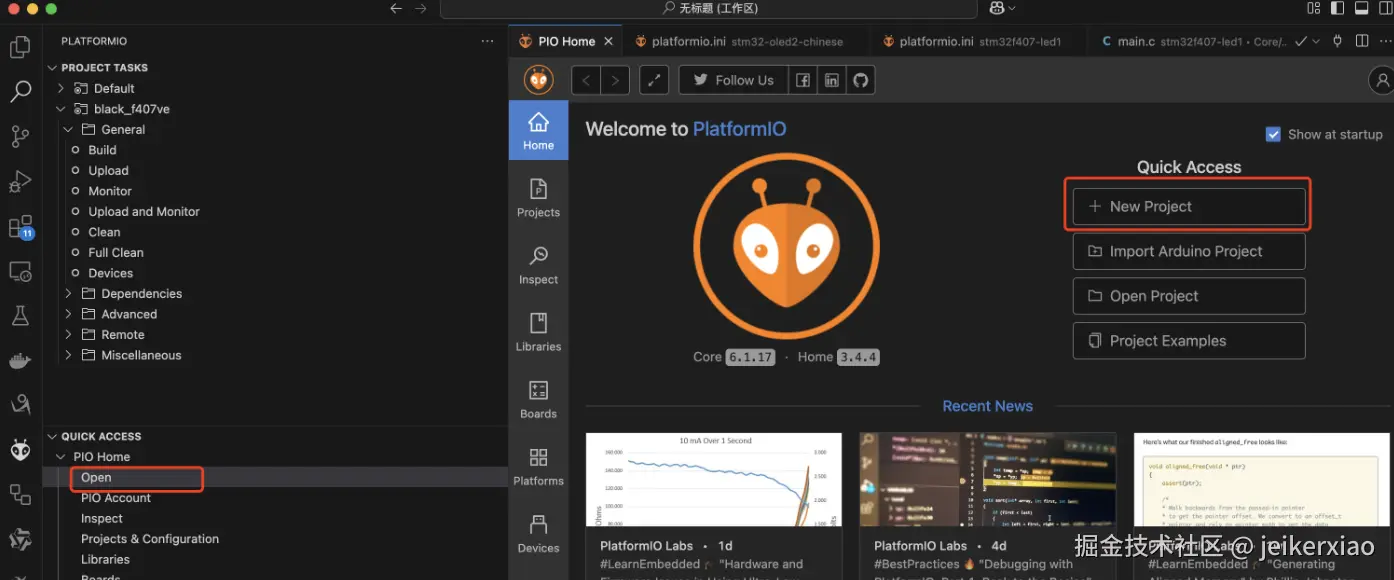Image resolution: width=1394 pixels, height=580 pixels.
Task: Run the Build task
Action: (102, 150)
